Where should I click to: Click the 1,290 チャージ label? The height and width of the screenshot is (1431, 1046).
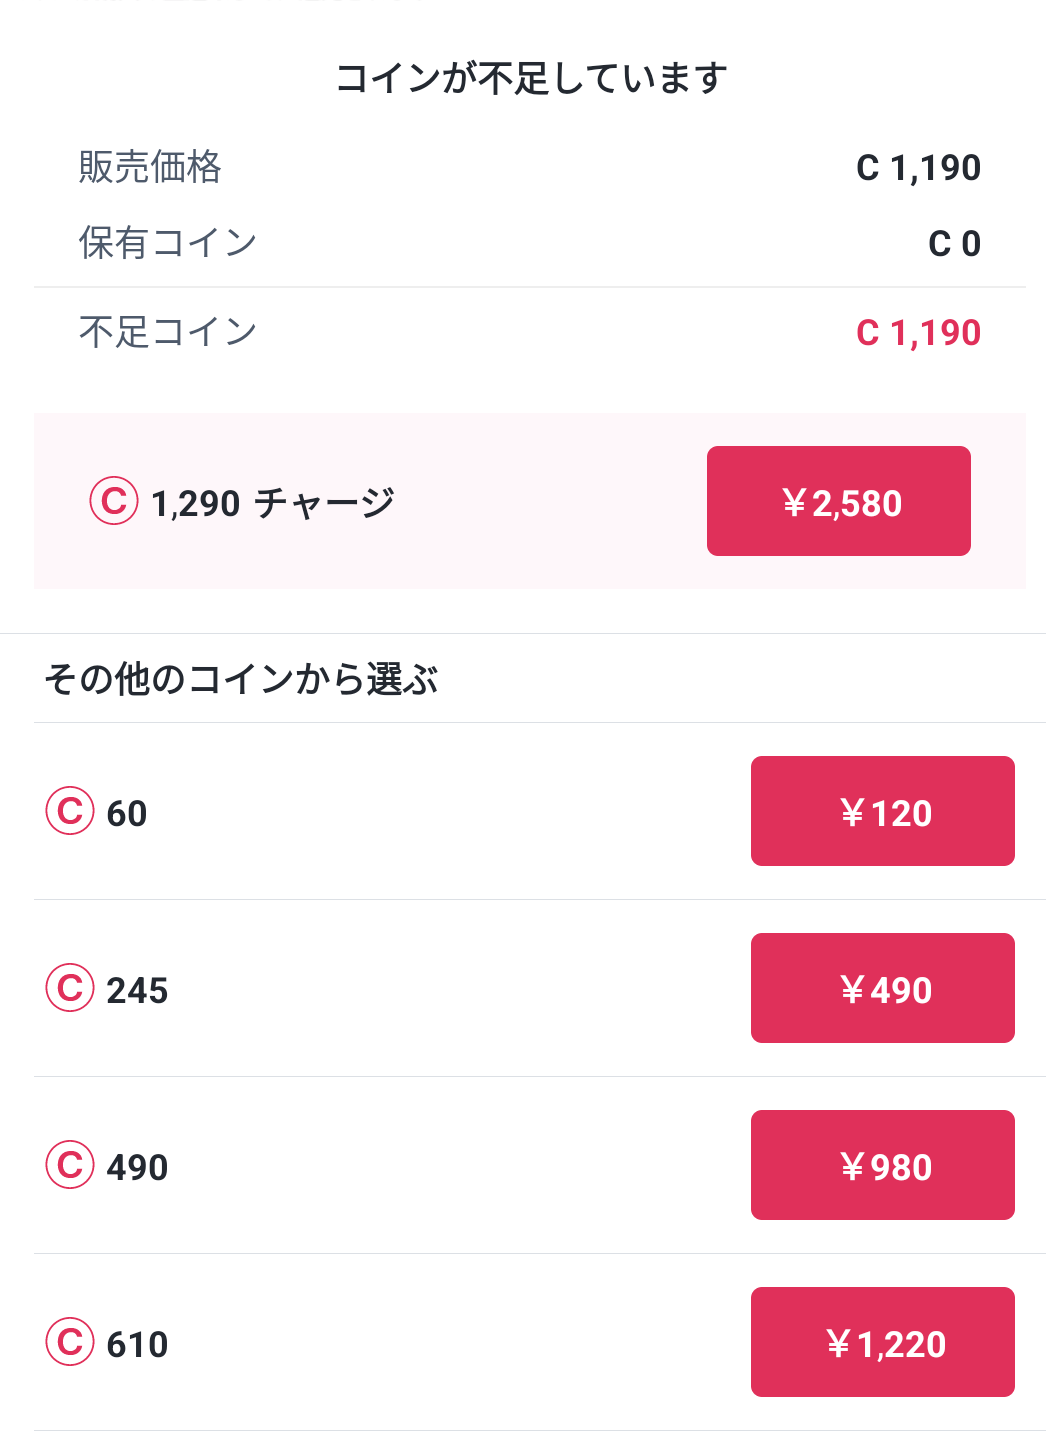point(273,503)
